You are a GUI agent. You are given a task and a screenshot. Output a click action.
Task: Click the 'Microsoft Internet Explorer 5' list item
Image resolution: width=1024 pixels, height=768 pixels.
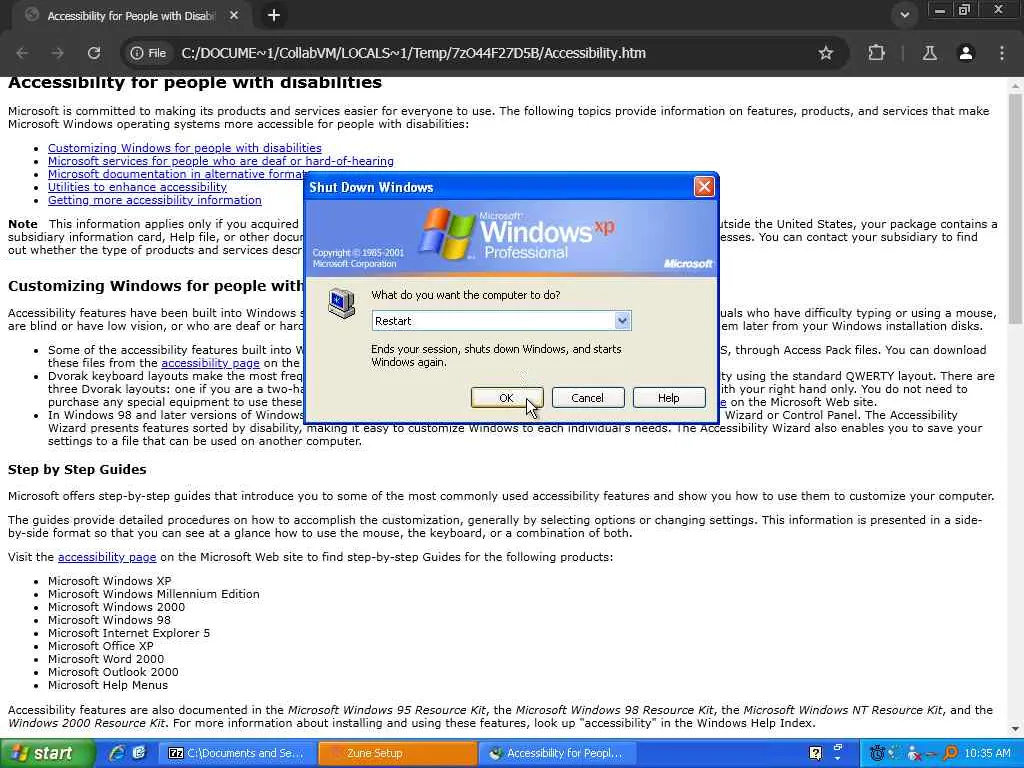coord(129,633)
